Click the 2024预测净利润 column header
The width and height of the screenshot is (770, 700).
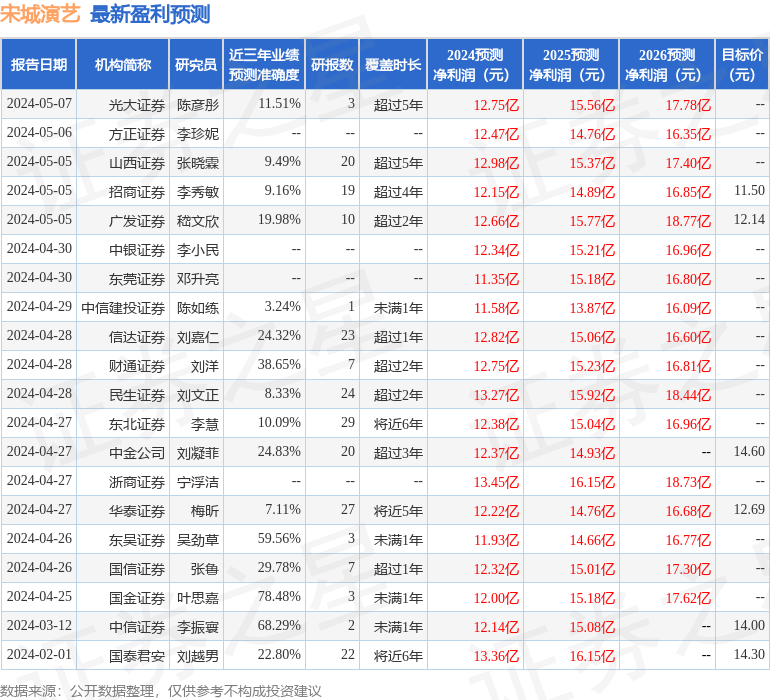pos(475,64)
